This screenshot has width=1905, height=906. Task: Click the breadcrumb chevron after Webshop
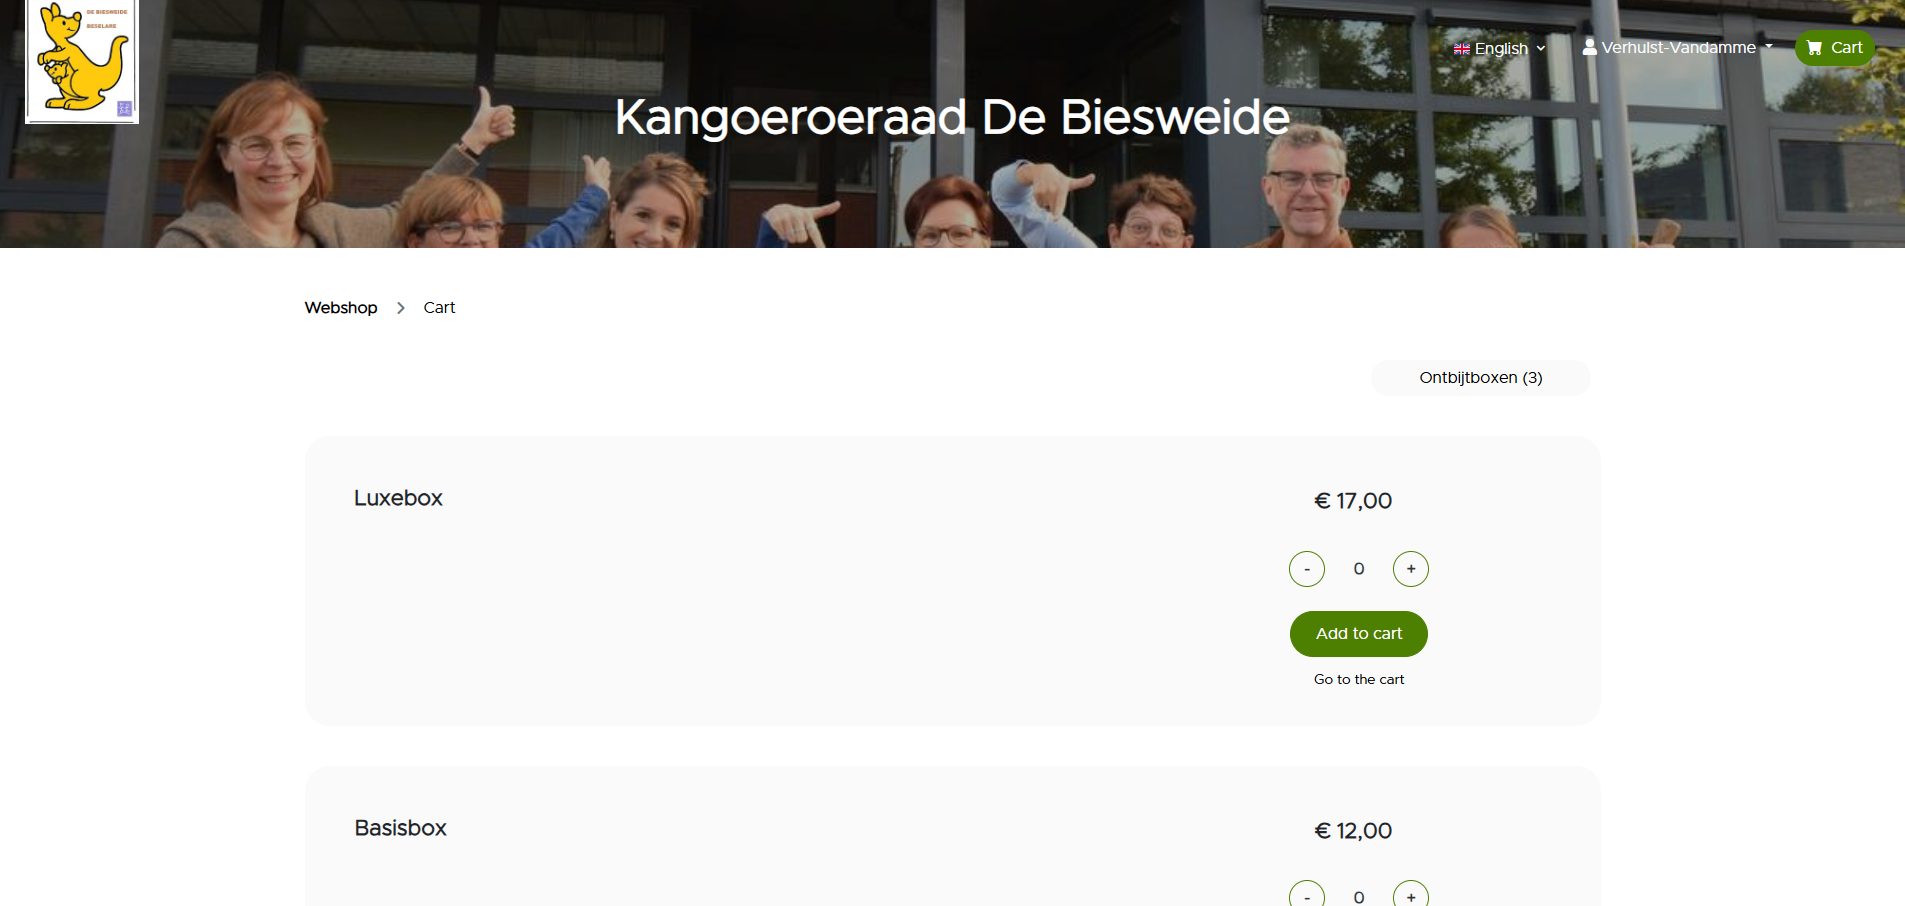point(400,308)
